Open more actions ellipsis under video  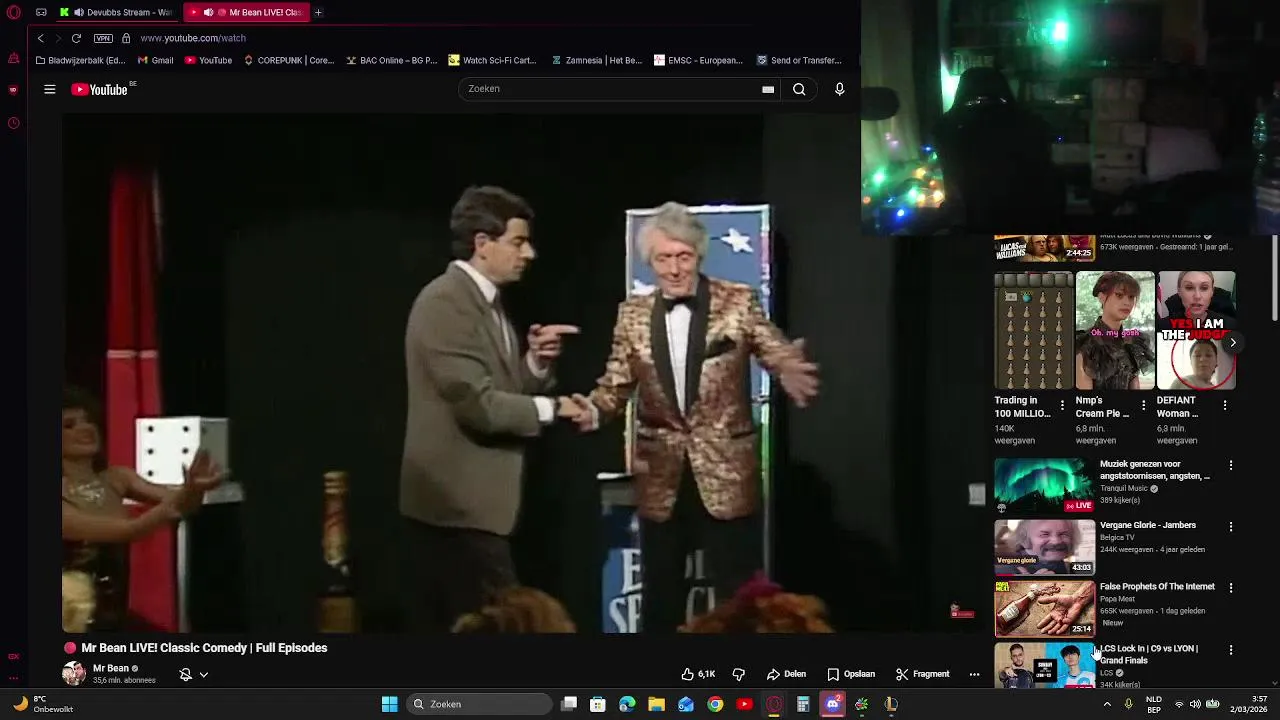974,674
